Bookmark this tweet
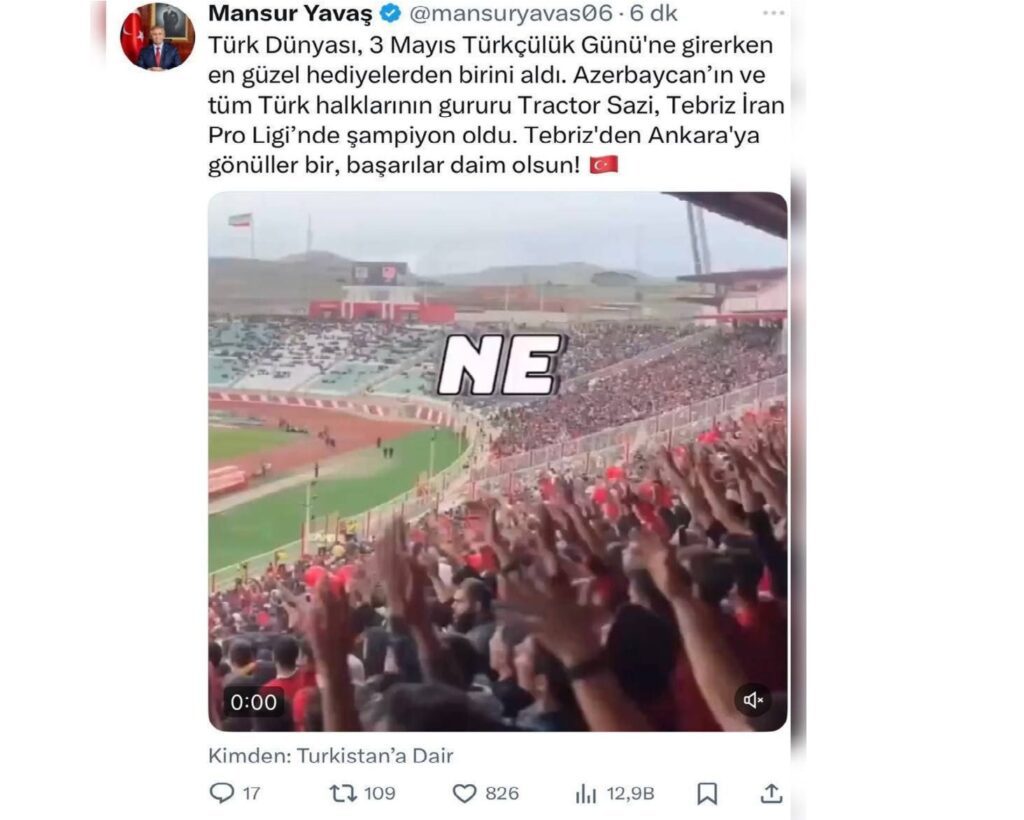1024x820 pixels. [707, 793]
